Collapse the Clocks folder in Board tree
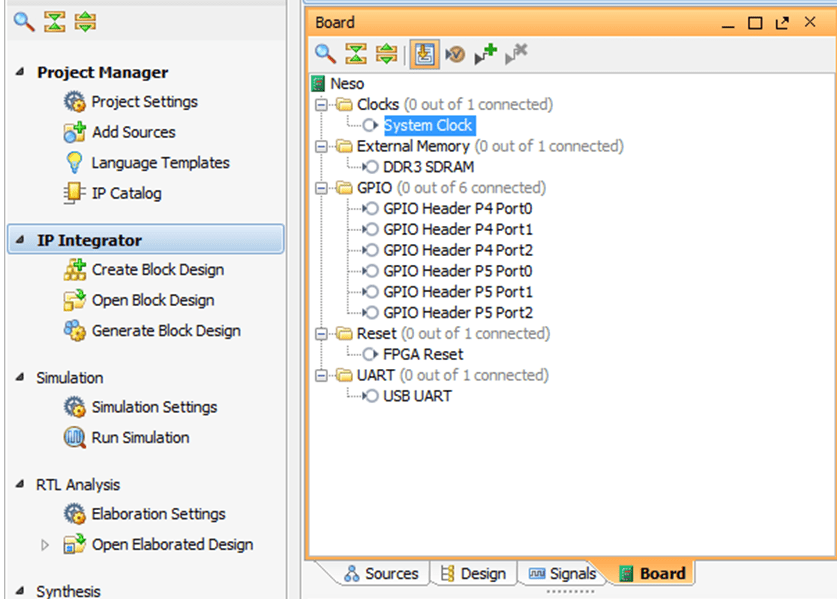 321,105
